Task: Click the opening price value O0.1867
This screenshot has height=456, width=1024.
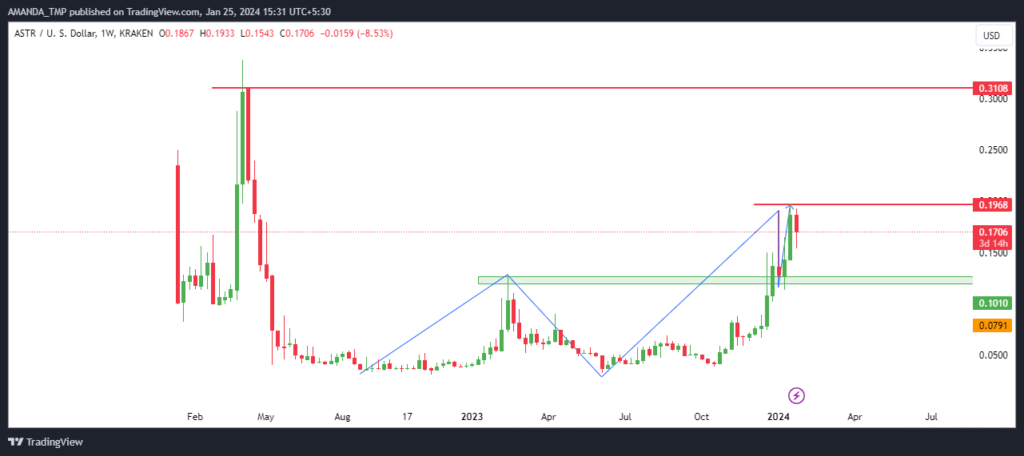Action: point(176,33)
